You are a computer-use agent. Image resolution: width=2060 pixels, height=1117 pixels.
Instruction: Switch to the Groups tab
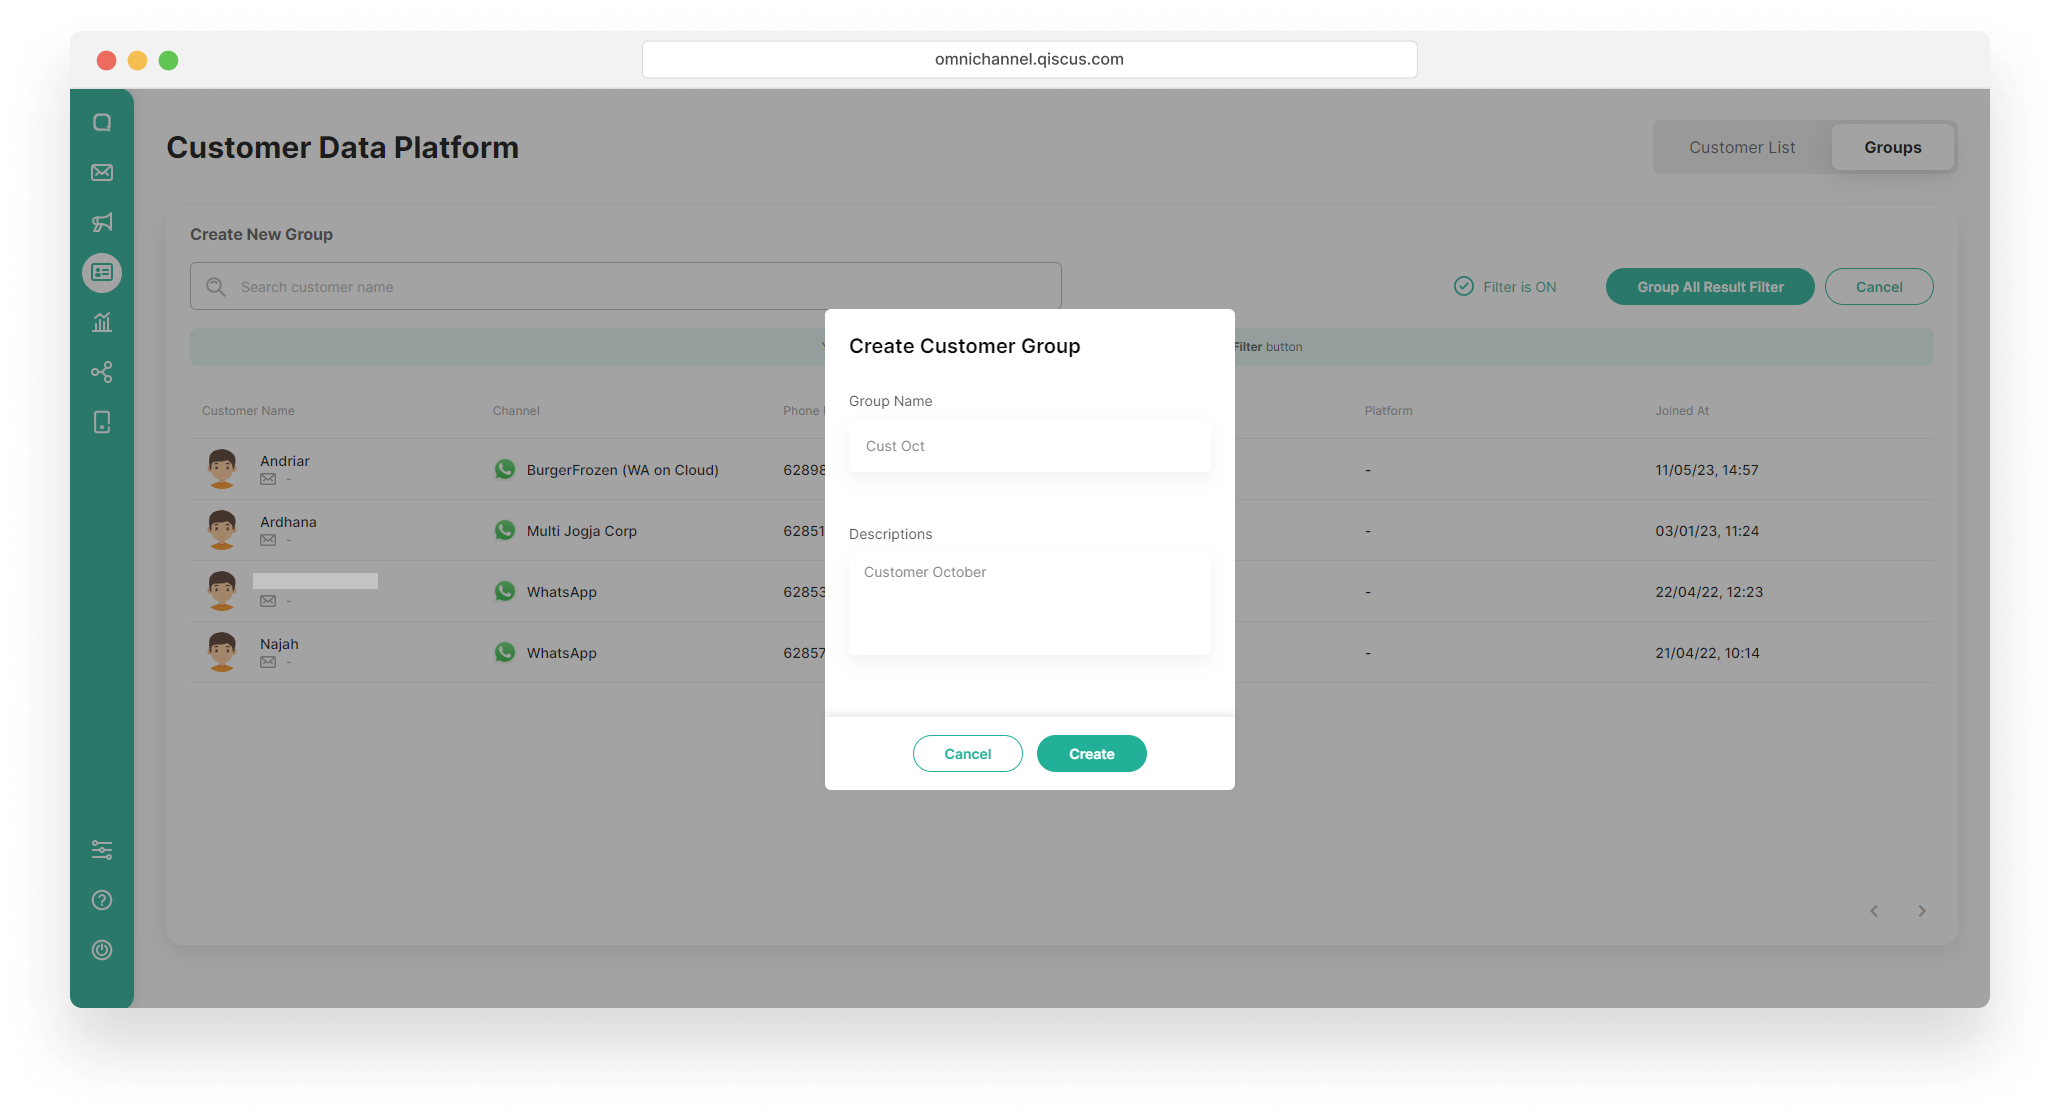1892,147
